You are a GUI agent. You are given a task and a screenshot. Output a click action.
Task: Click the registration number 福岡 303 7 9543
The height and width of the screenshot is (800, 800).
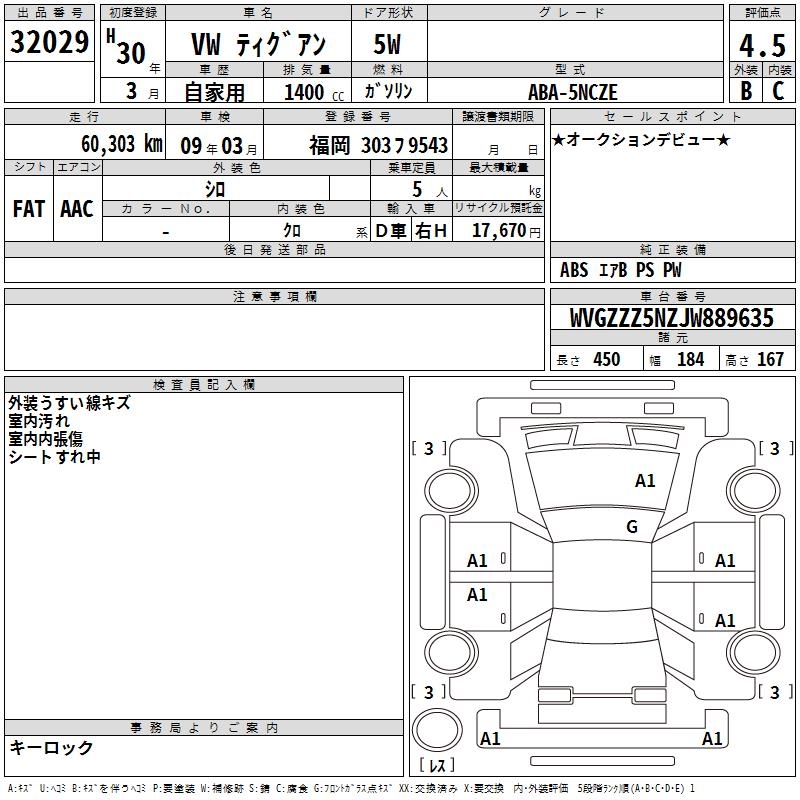coord(378,146)
